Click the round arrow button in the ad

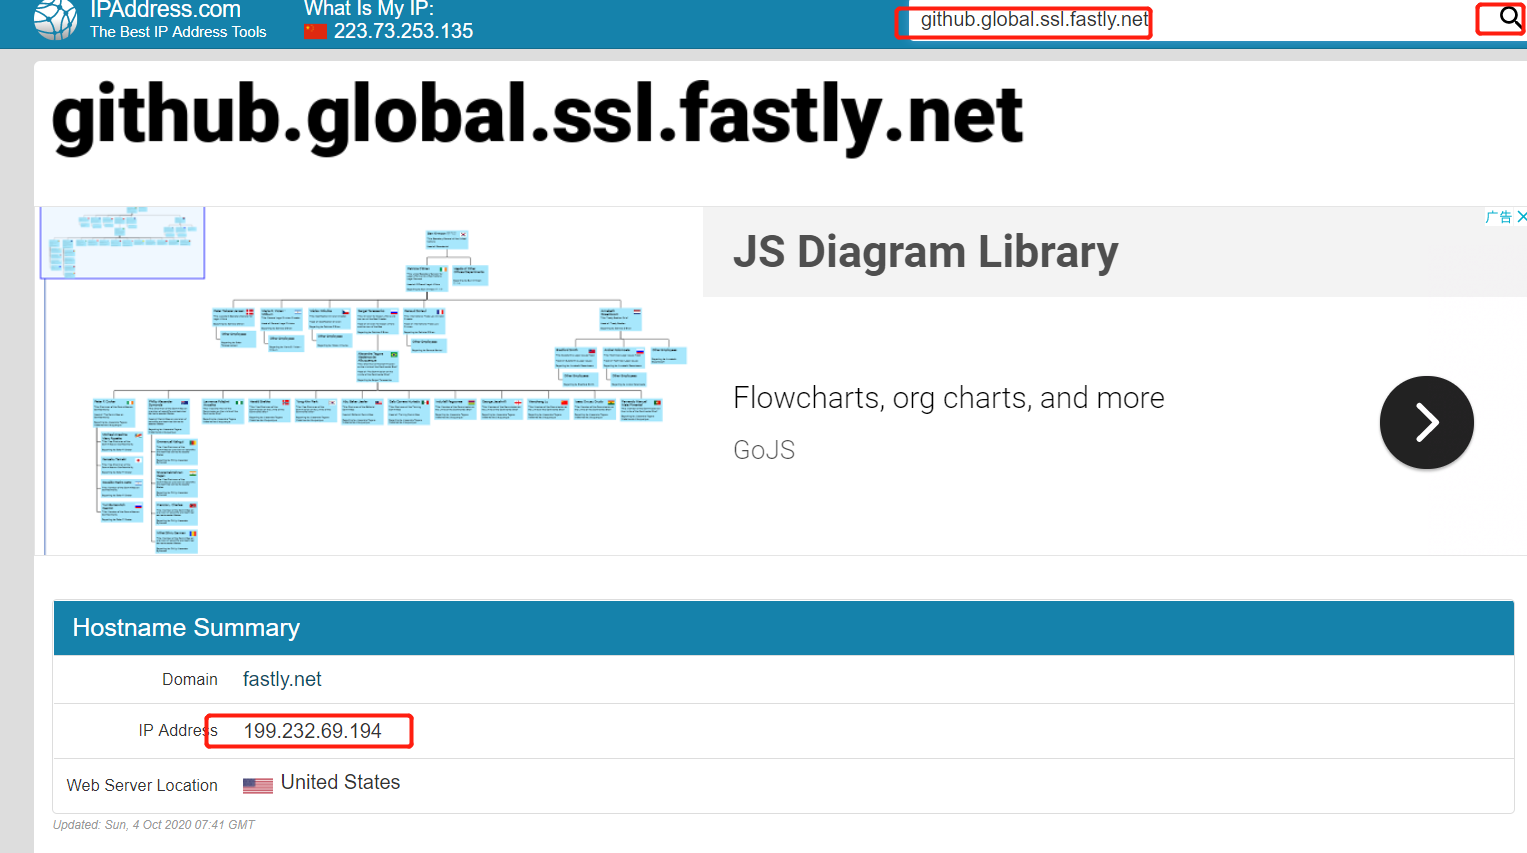pos(1426,422)
